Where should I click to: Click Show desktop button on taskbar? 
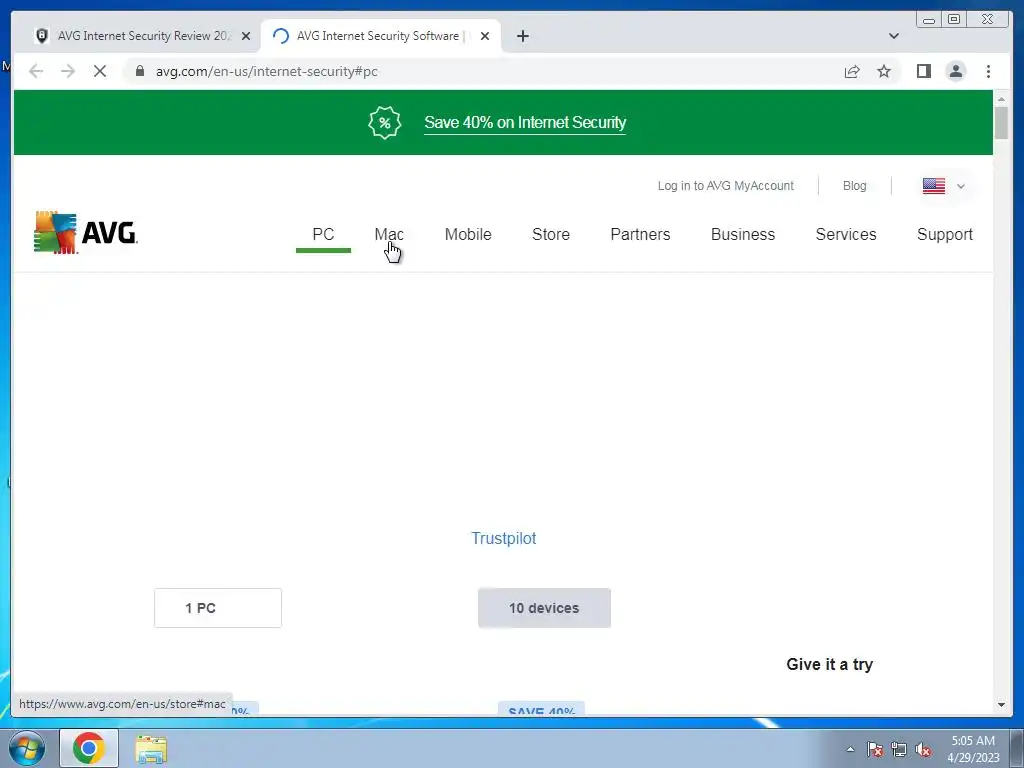point(1017,748)
